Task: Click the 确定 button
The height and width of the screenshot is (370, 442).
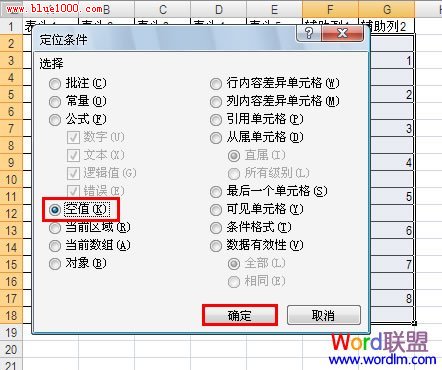Action: click(240, 315)
